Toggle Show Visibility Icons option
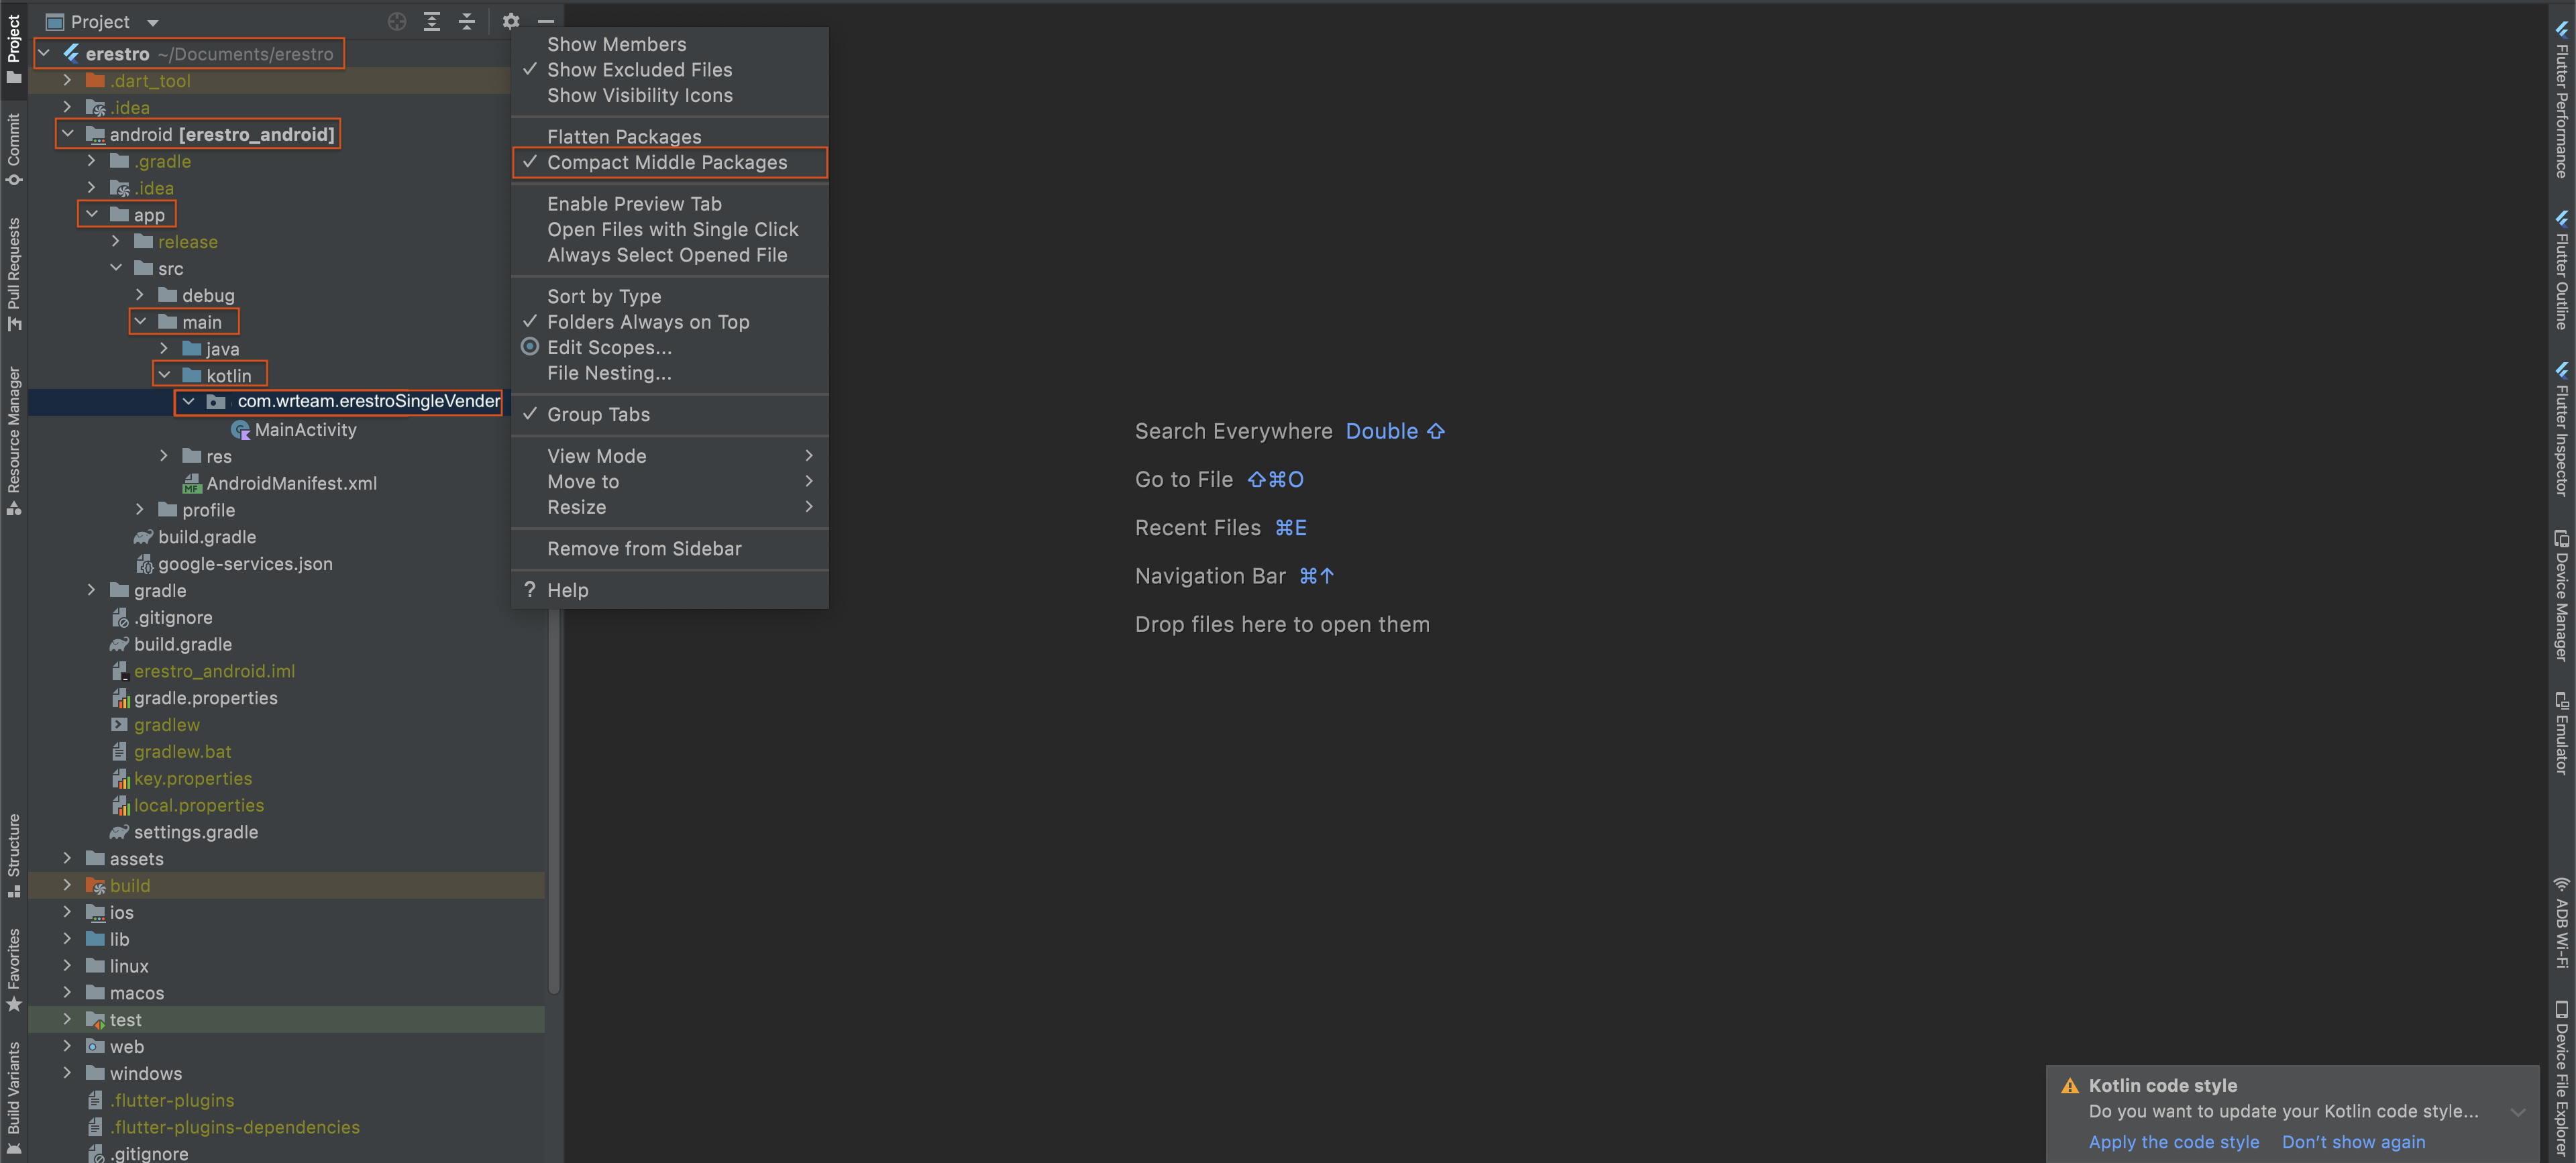Screen dimensions: 2576x1163 coord(669,95)
